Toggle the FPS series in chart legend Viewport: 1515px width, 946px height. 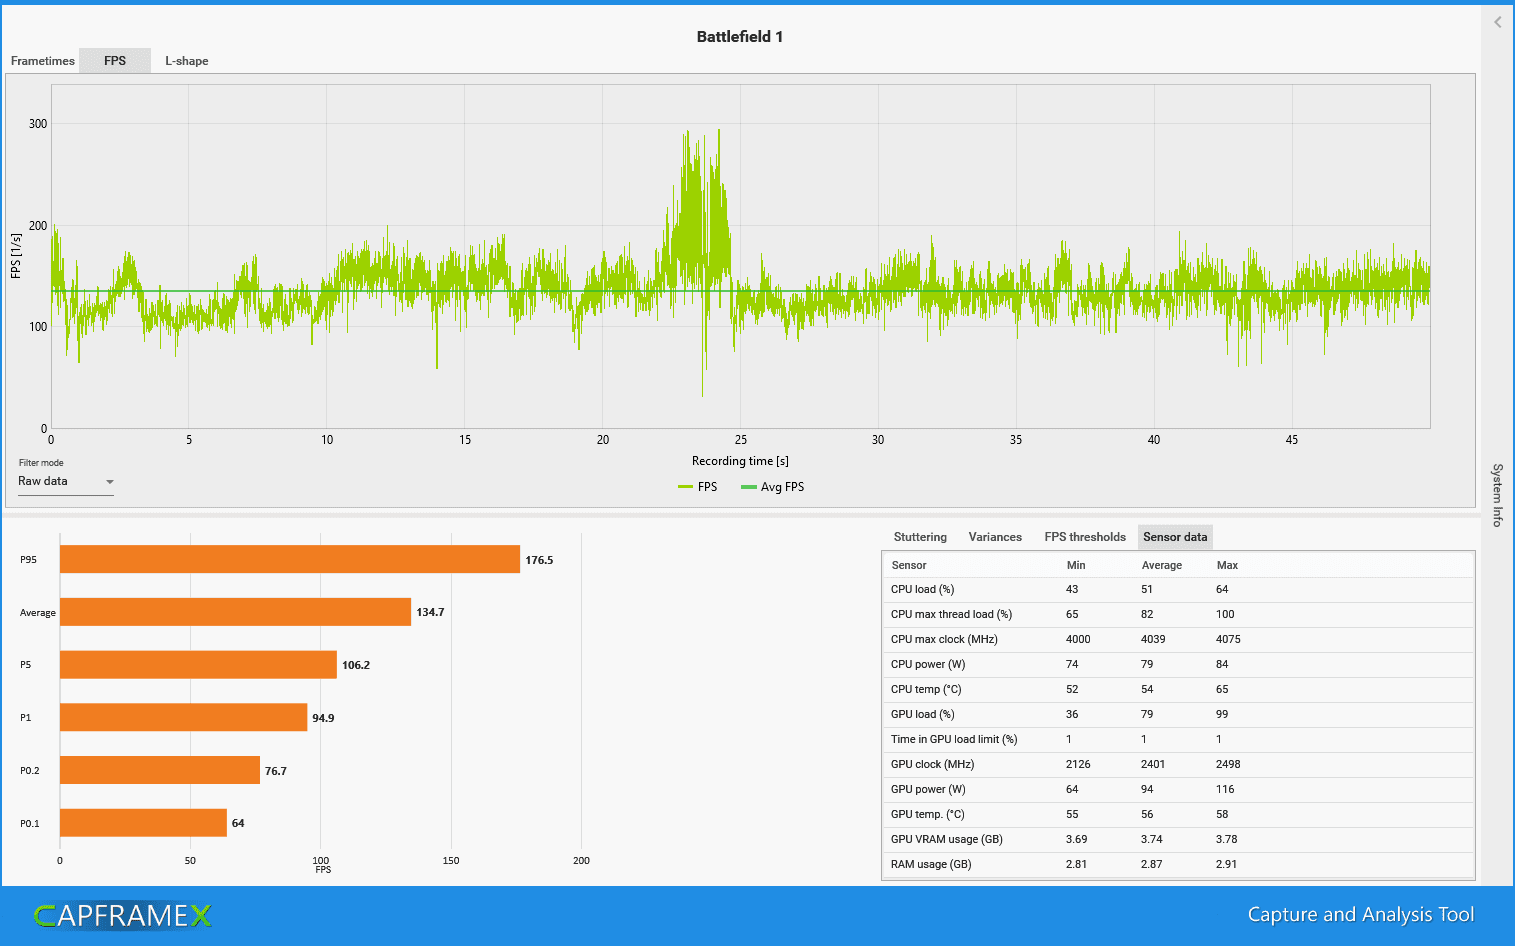(698, 487)
